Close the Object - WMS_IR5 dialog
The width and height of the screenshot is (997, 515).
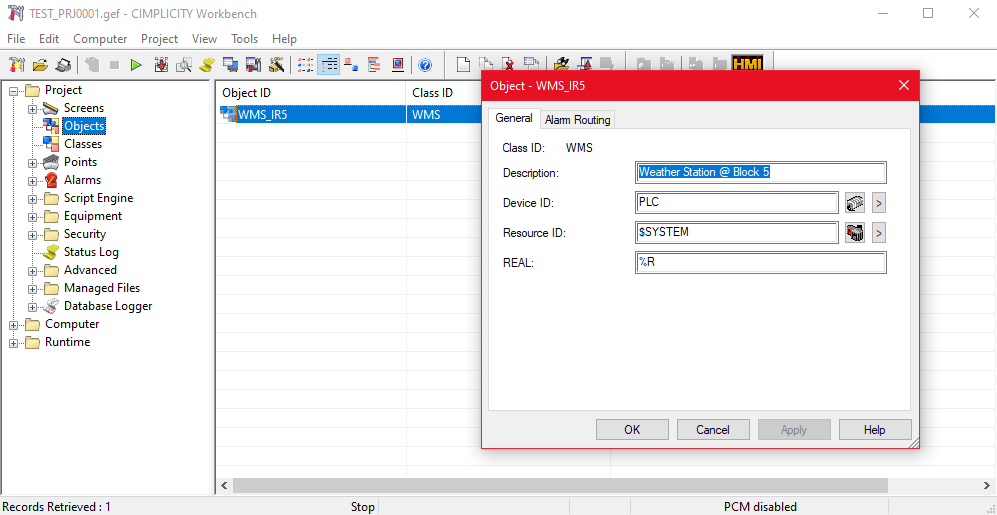[904, 86]
